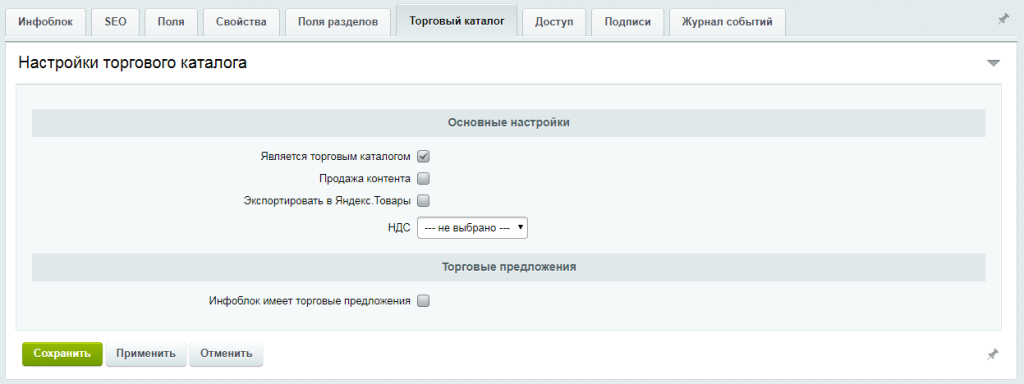The height and width of the screenshot is (384, 1024).
Task: Enable Экспортировать в Яндекс.Товары checkbox
Action: (x=423, y=200)
